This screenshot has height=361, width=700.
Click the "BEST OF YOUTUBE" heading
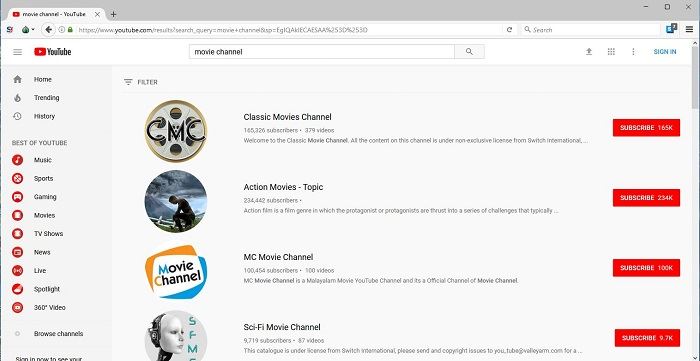tap(39, 143)
